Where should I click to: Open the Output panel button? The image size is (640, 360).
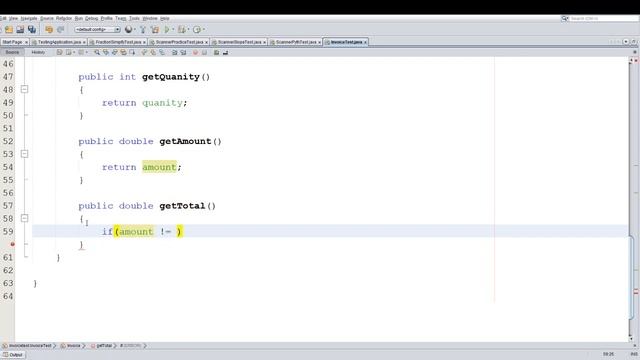13,355
